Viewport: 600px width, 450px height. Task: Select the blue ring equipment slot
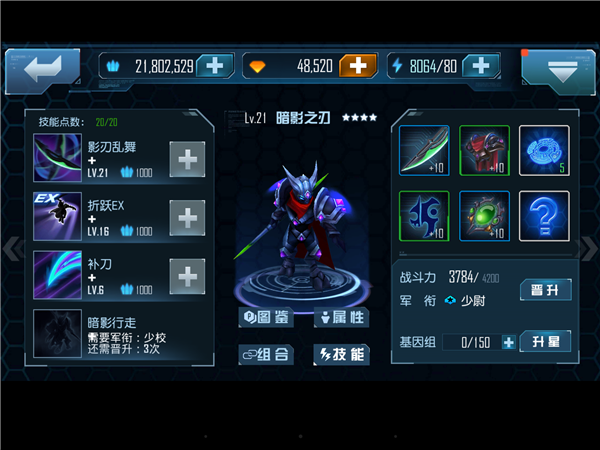click(544, 150)
